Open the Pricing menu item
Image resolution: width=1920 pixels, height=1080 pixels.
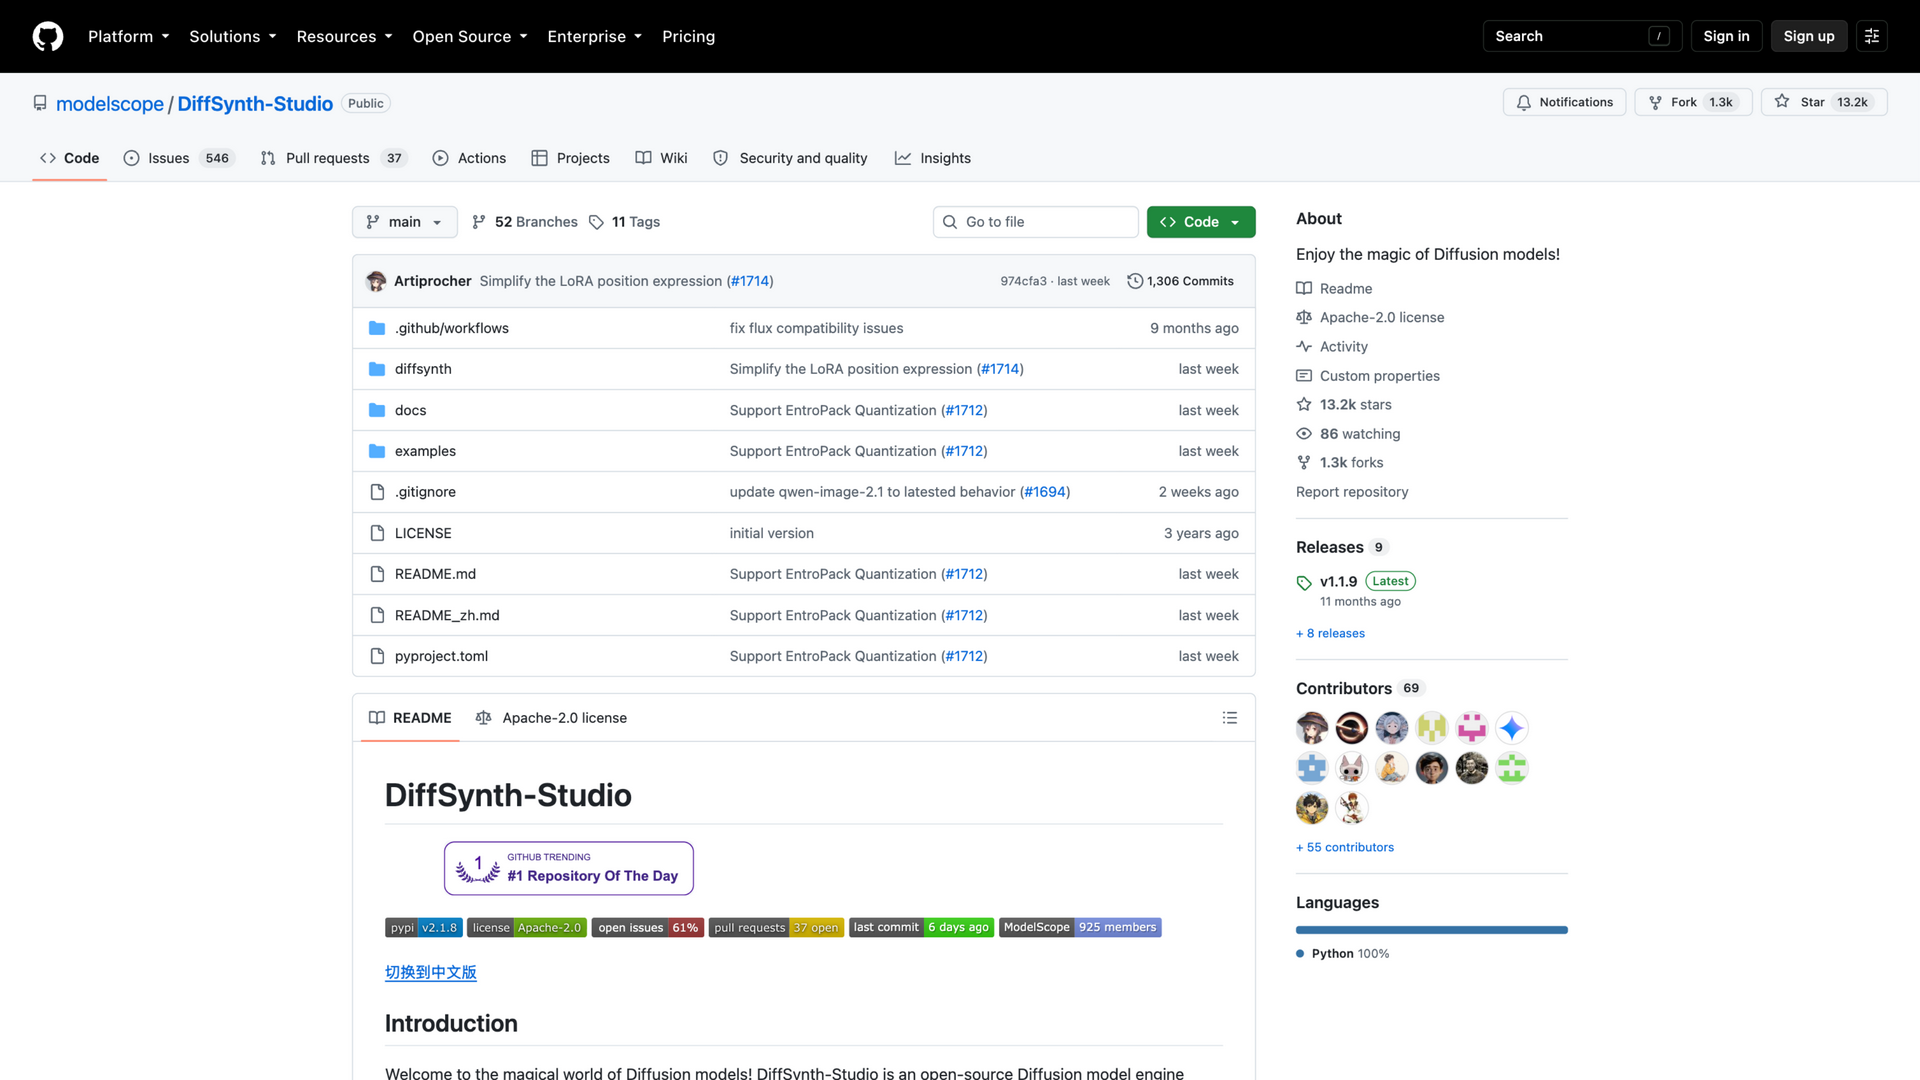coord(688,36)
